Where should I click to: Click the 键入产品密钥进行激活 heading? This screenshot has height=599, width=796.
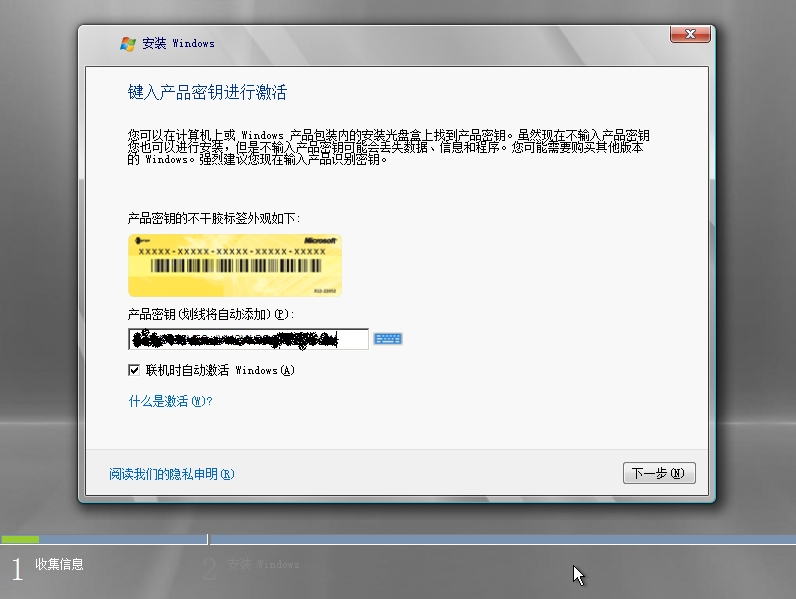tap(207, 93)
